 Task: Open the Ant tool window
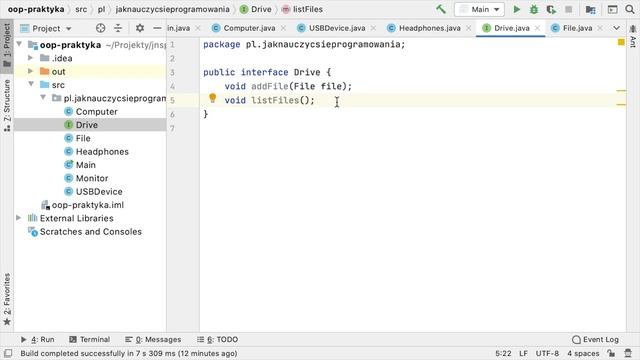coord(632,36)
